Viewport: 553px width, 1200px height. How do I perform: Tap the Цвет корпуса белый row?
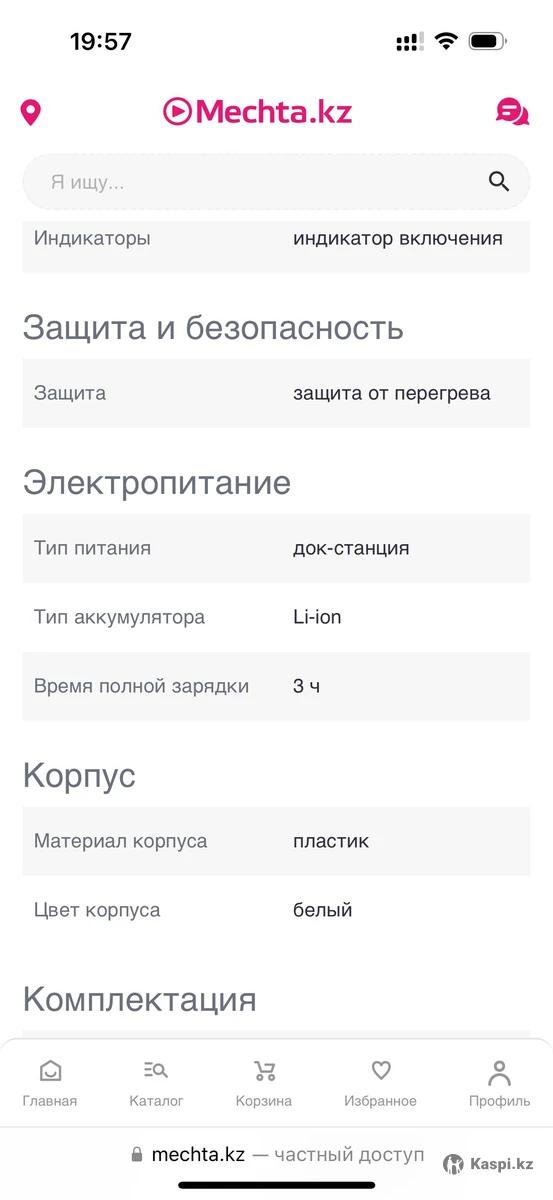tap(276, 910)
